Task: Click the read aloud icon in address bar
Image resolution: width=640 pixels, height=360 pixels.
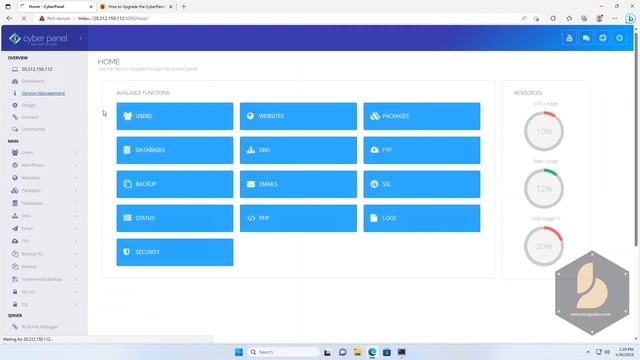Action: coord(524,18)
